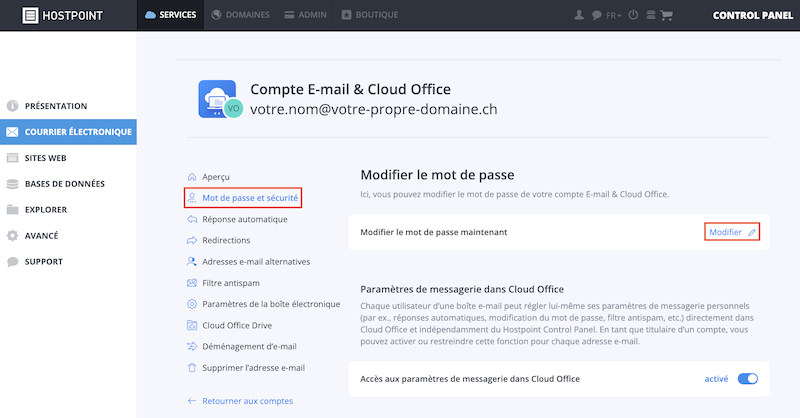
Task: Click the Explorer folder icon in sidebar
Action: pos(12,209)
